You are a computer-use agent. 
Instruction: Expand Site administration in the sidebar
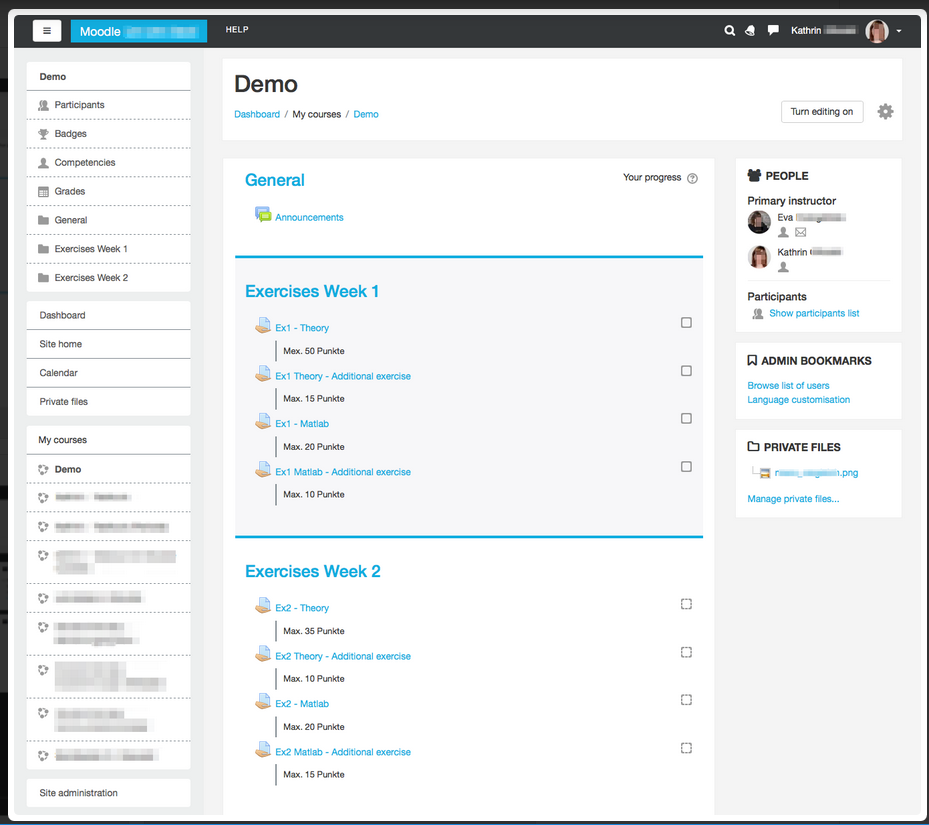tap(79, 793)
